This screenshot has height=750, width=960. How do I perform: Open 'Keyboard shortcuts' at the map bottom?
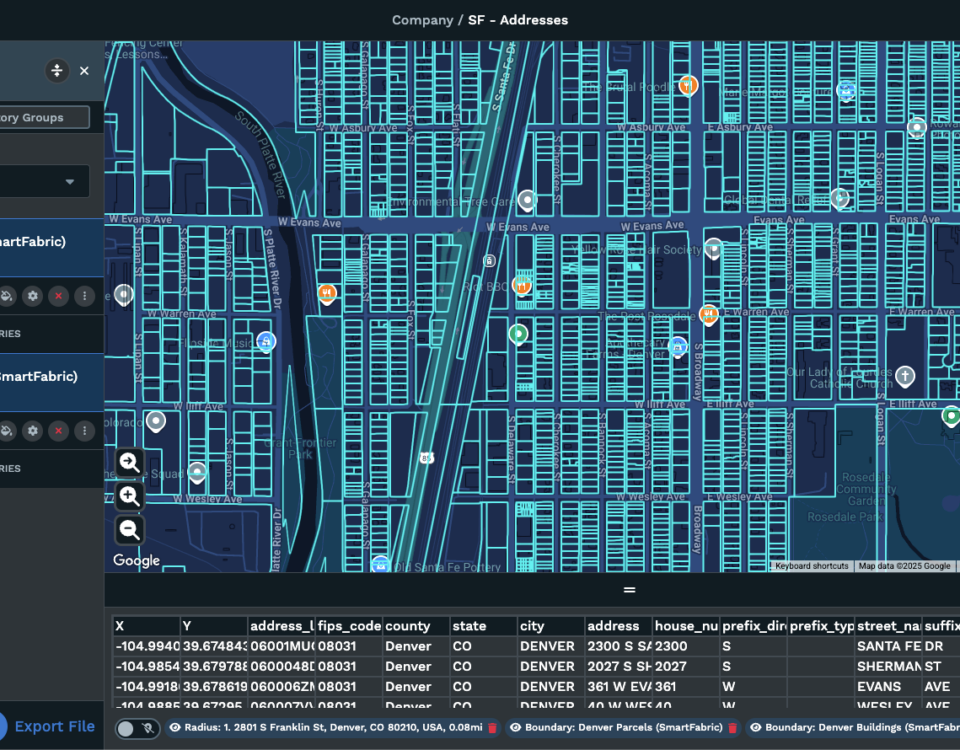(x=811, y=566)
